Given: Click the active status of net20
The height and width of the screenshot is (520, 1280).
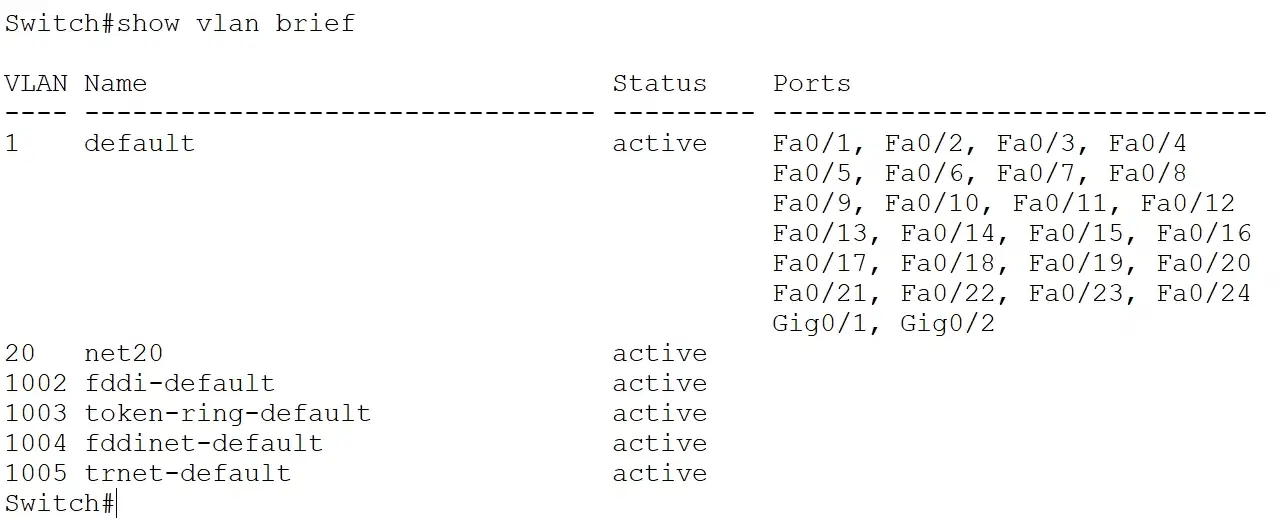Looking at the screenshot, I should point(660,353).
